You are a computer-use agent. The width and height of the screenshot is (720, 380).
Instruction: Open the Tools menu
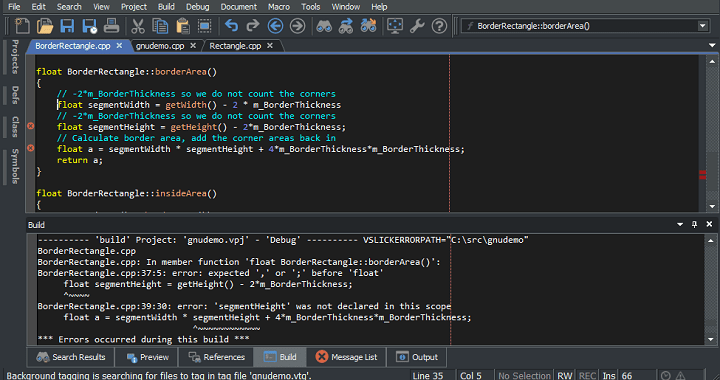(311, 7)
